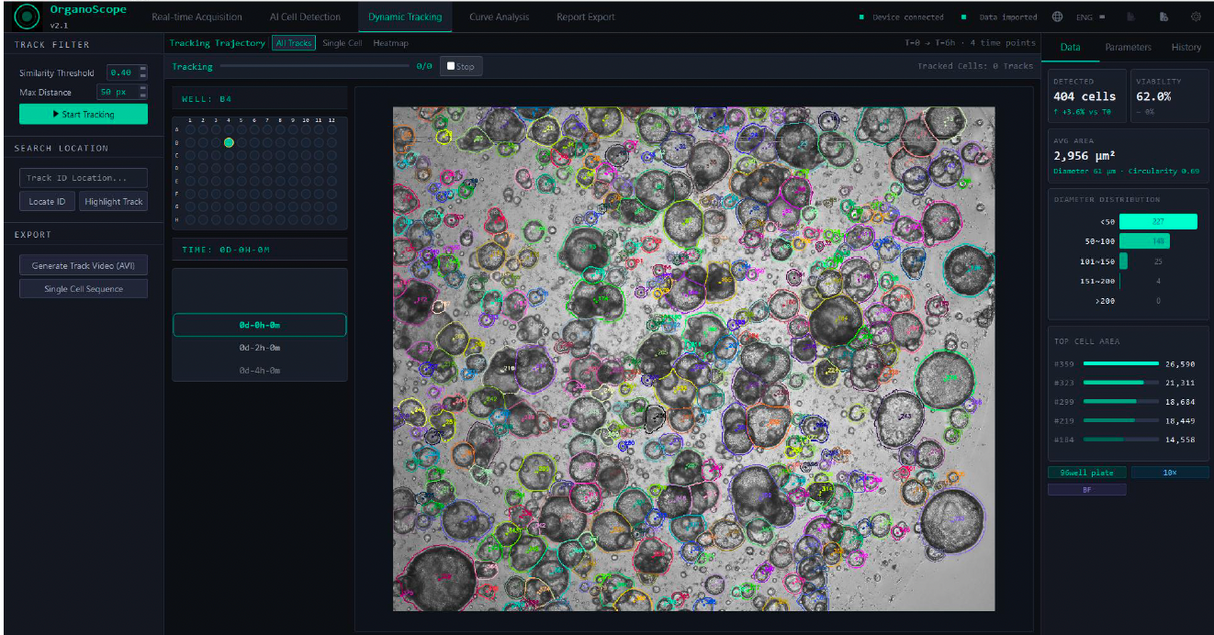Image resolution: width=1214 pixels, height=635 pixels.
Task: Click the Highlight Track button
Action: click(x=114, y=201)
